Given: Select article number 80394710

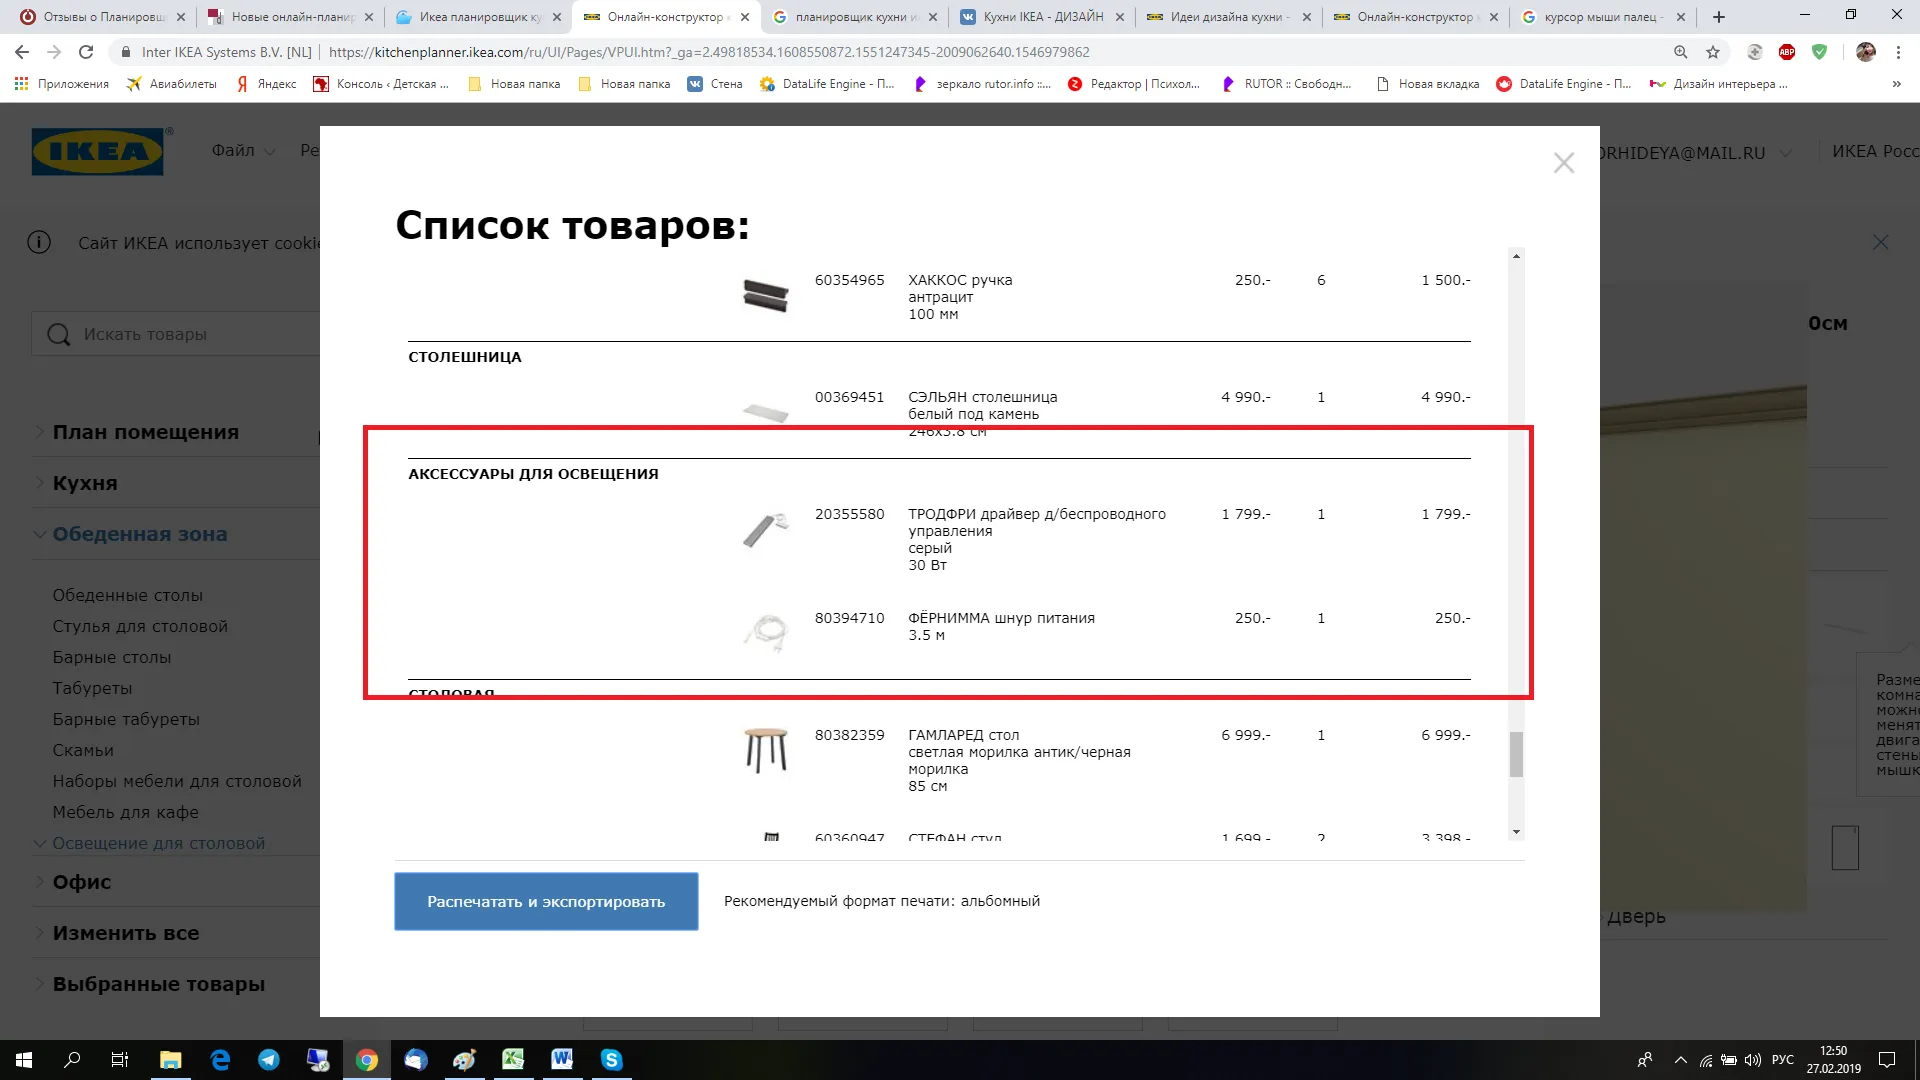Looking at the screenshot, I should pyautogui.click(x=849, y=618).
